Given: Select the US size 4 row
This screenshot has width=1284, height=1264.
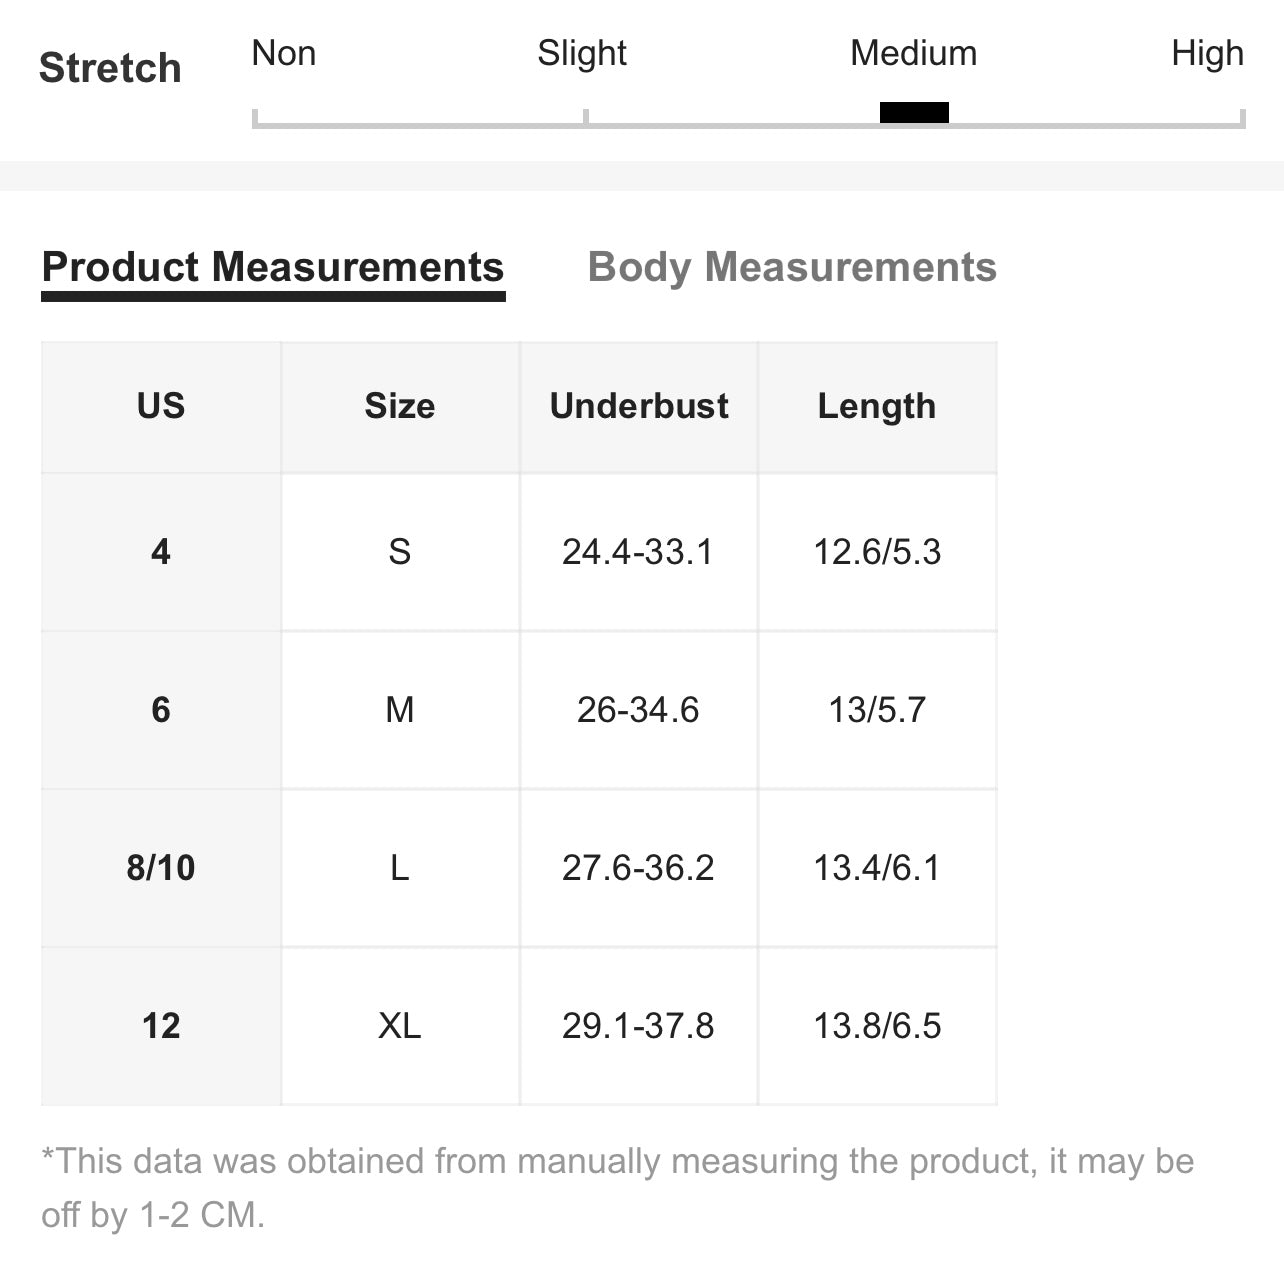Looking at the screenshot, I should pos(519,552).
